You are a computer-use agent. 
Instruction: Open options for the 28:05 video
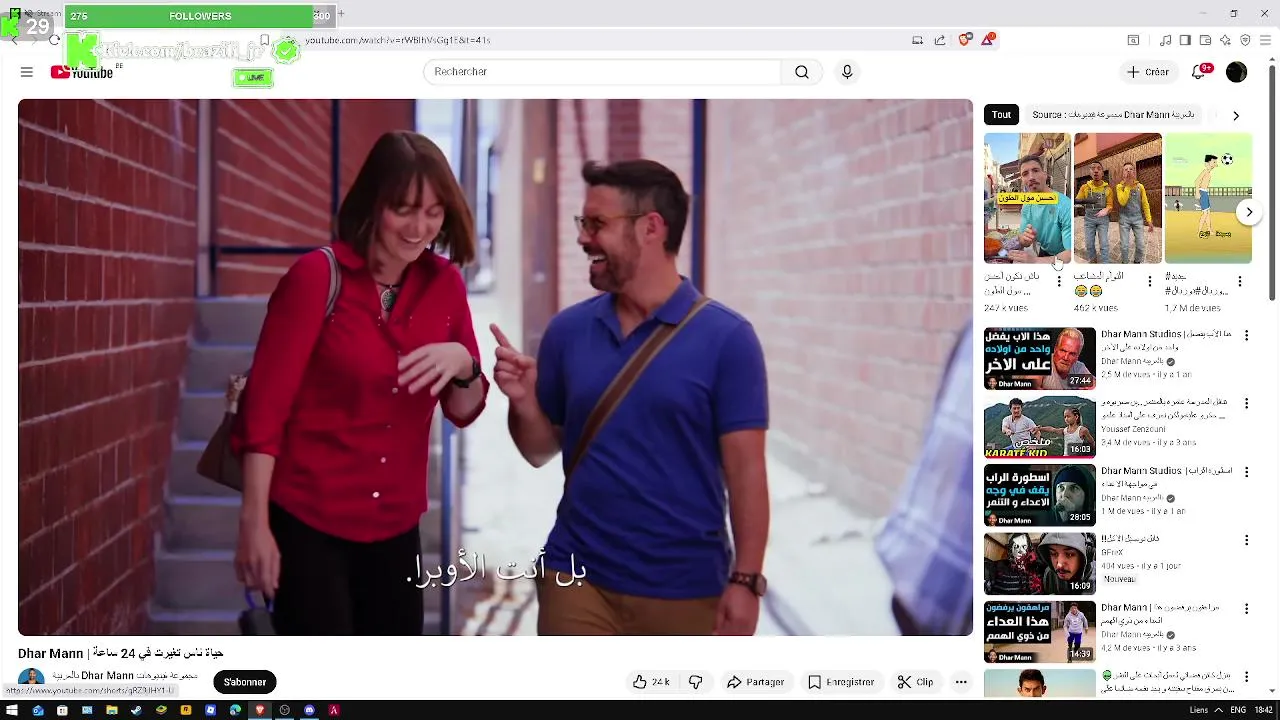(1246, 472)
